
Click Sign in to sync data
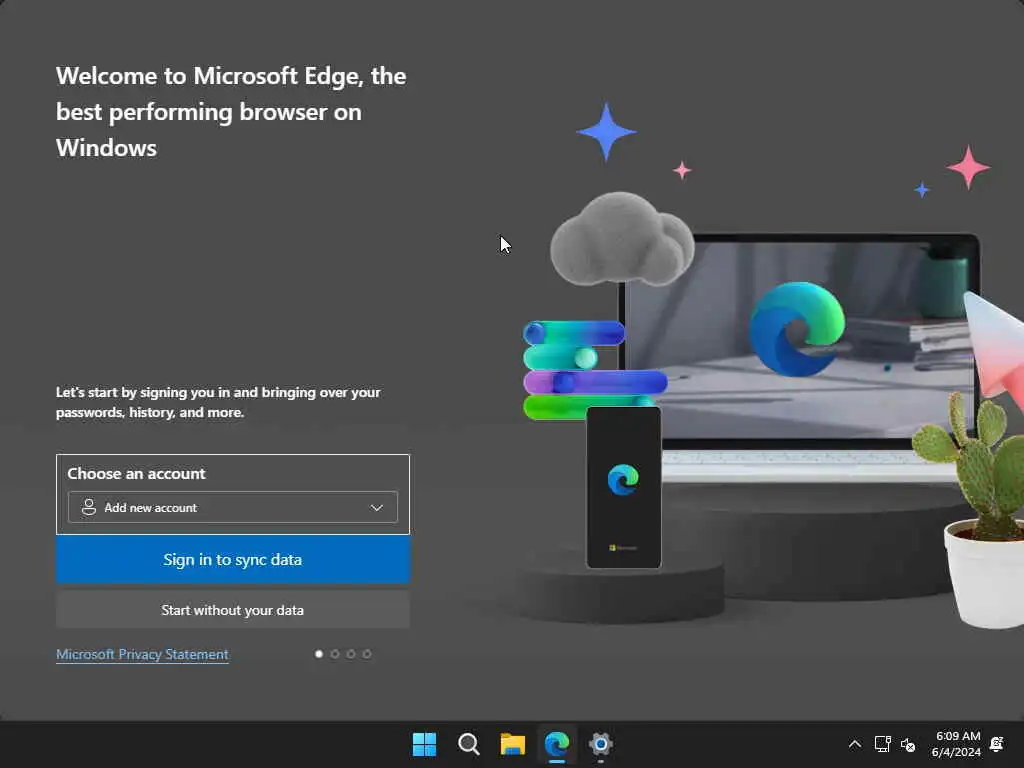[x=232, y=560]
